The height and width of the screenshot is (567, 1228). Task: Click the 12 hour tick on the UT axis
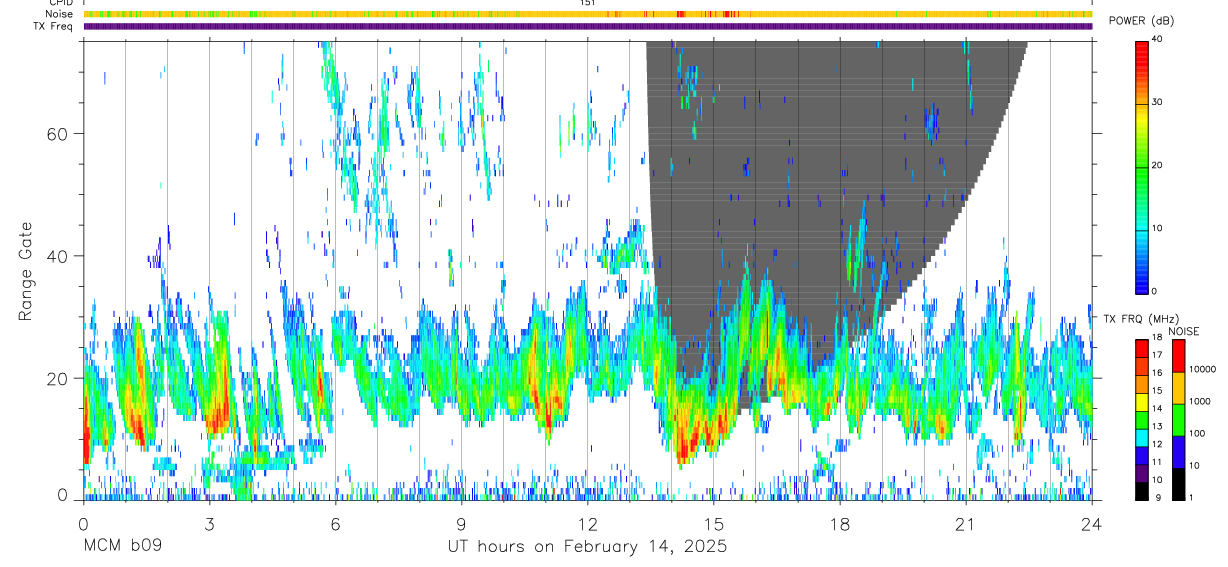point(588,524)
